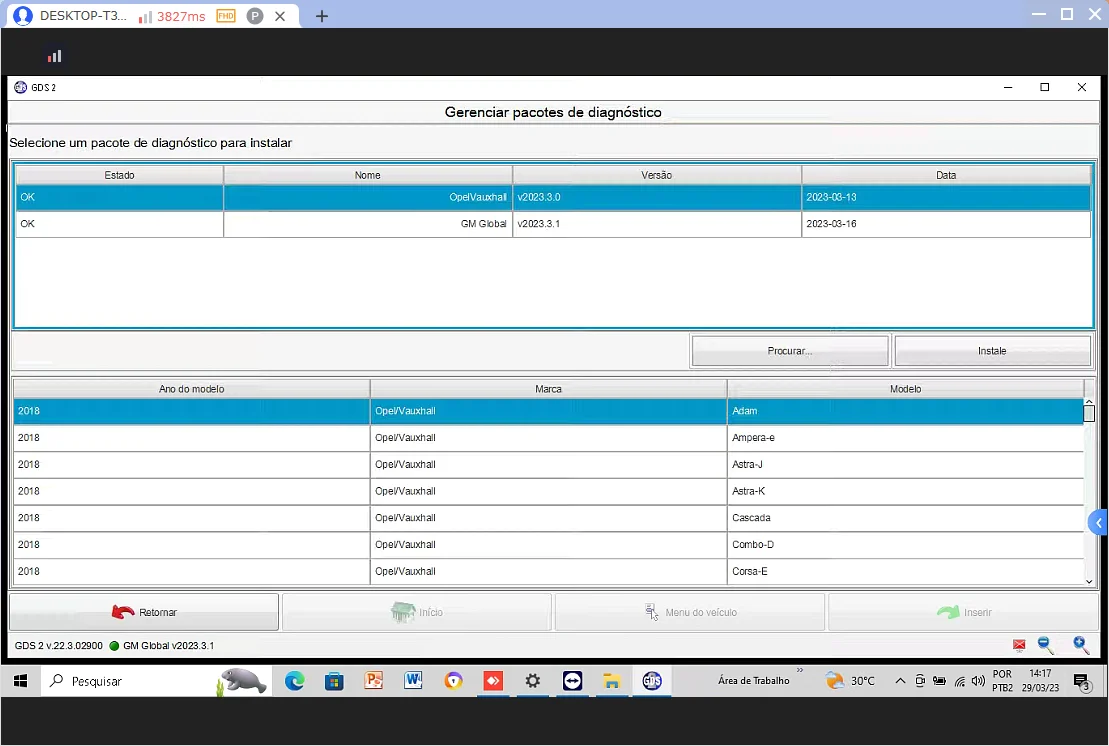Click the Menu do veículo button
This screenshot has width=1109, height=746.
click(690, 612)
